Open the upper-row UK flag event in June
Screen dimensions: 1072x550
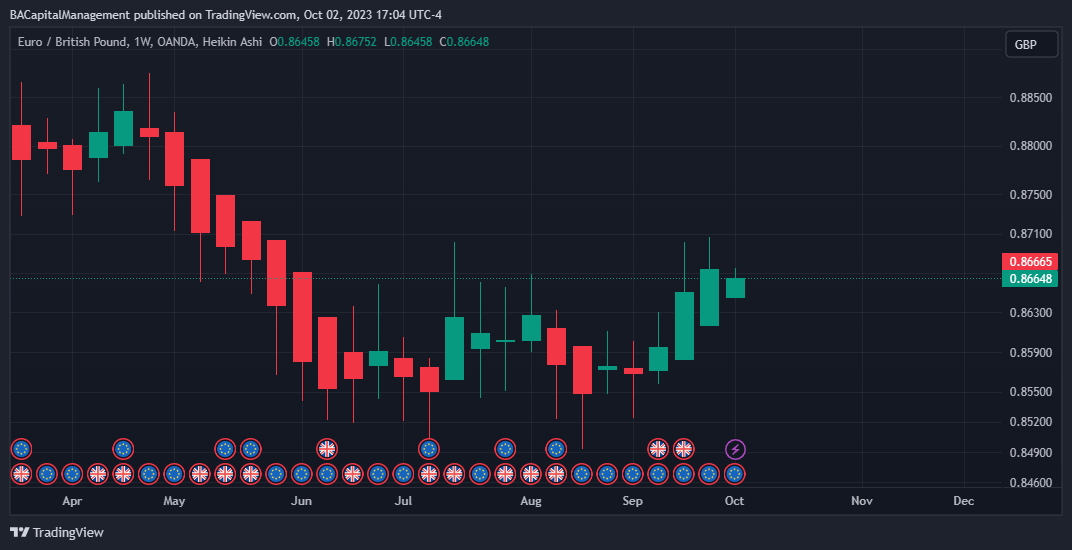[x=327, y=449]
